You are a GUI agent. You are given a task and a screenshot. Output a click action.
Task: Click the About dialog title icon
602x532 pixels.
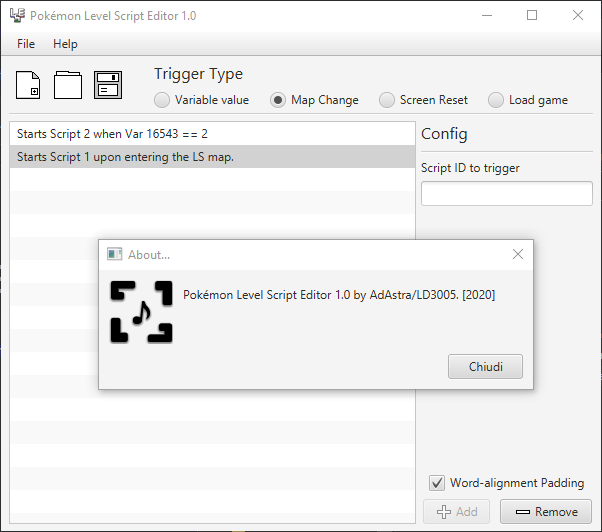[114, 254]
